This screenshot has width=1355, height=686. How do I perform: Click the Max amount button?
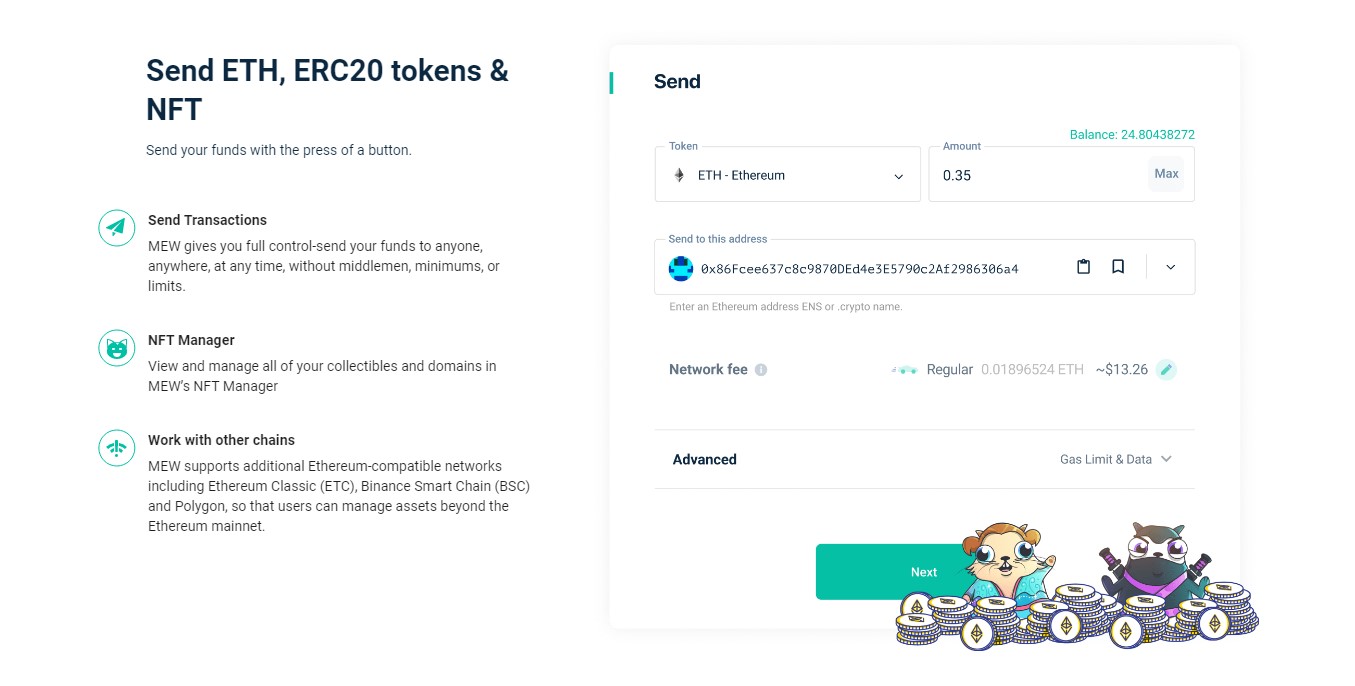[1166, 174]
